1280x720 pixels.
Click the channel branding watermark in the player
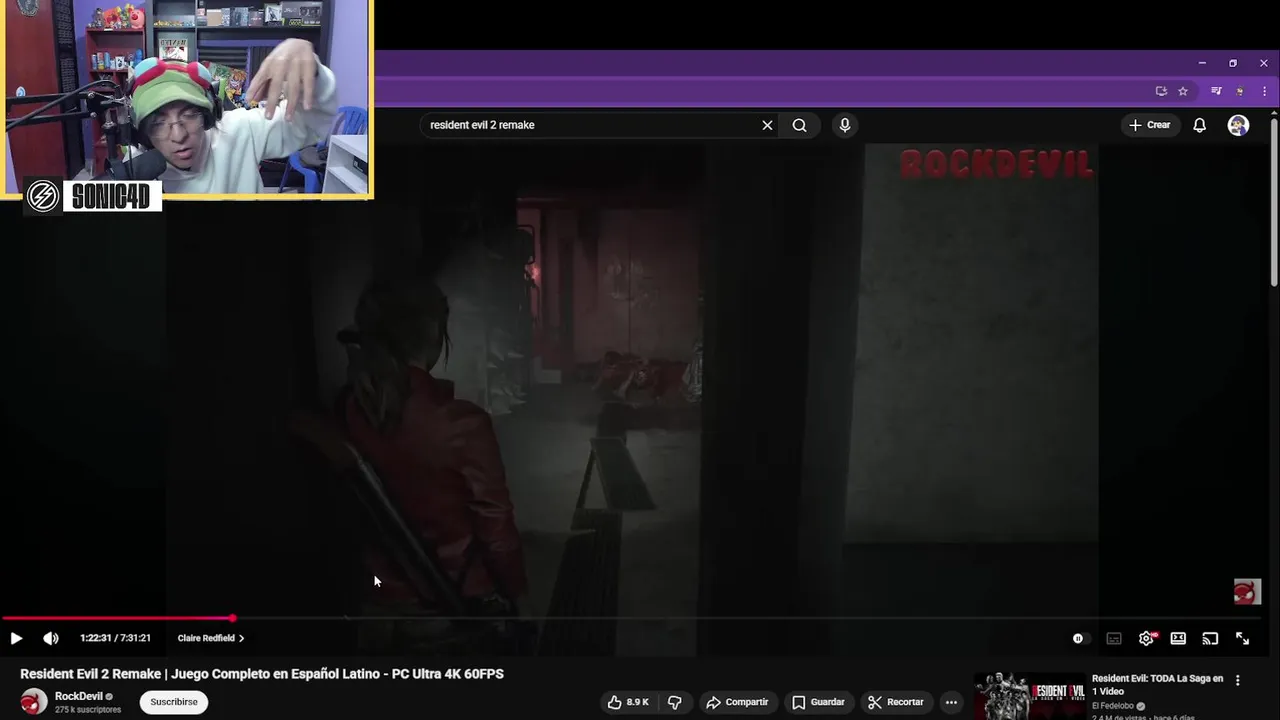1247,591
